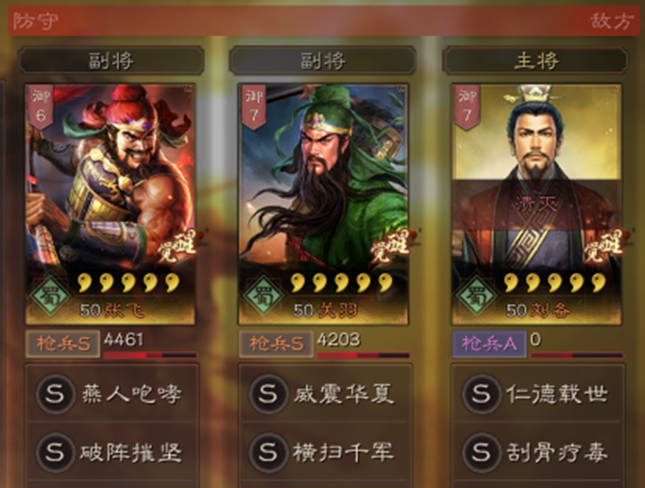The width and height of the screenshot is (645, 488).
Task: Open Guan Yu's hero card portrait
Action: pyautogui.click(x=323, y=204)
